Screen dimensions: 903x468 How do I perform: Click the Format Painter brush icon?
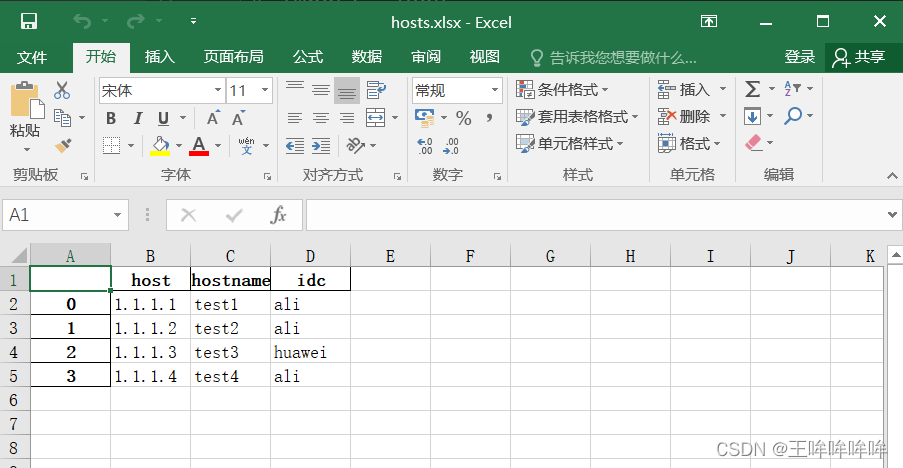[63, 145]
